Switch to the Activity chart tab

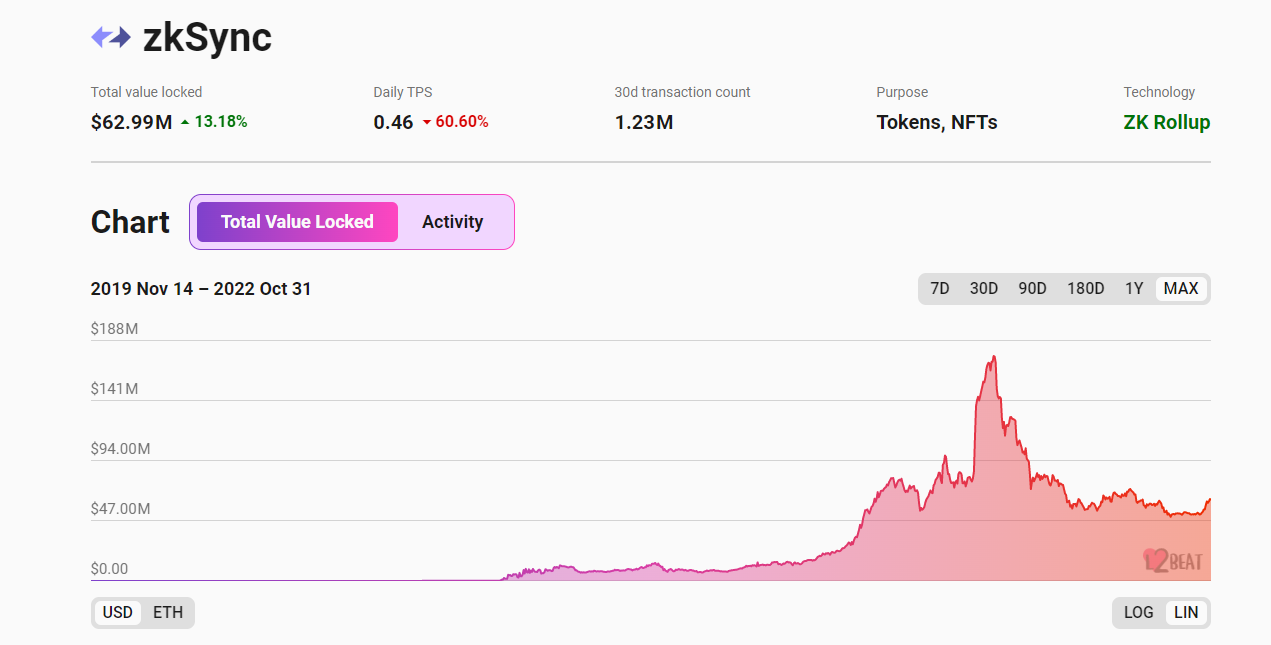coord(452,222)
